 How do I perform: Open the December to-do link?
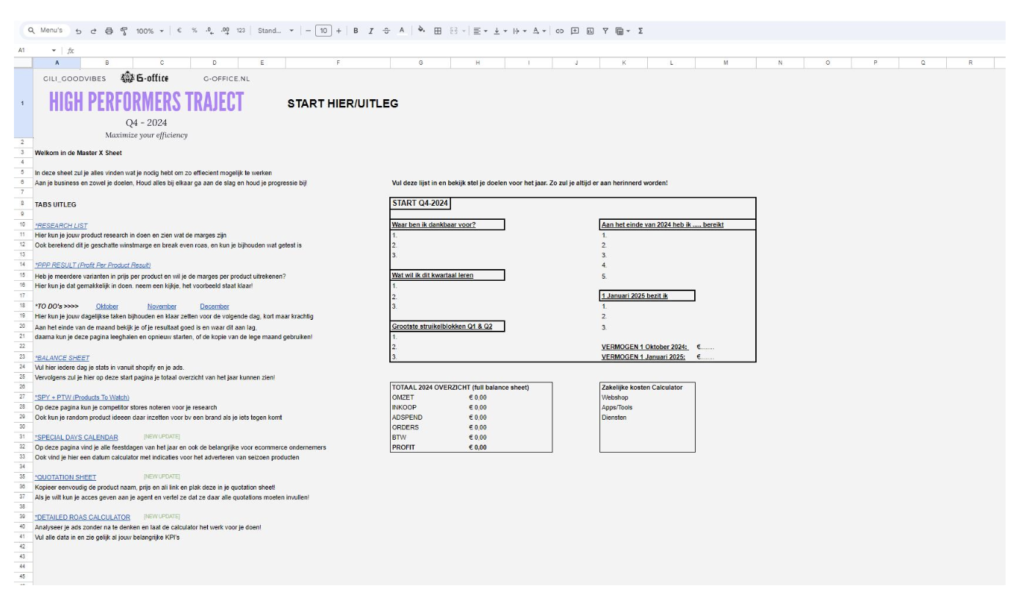214,306
